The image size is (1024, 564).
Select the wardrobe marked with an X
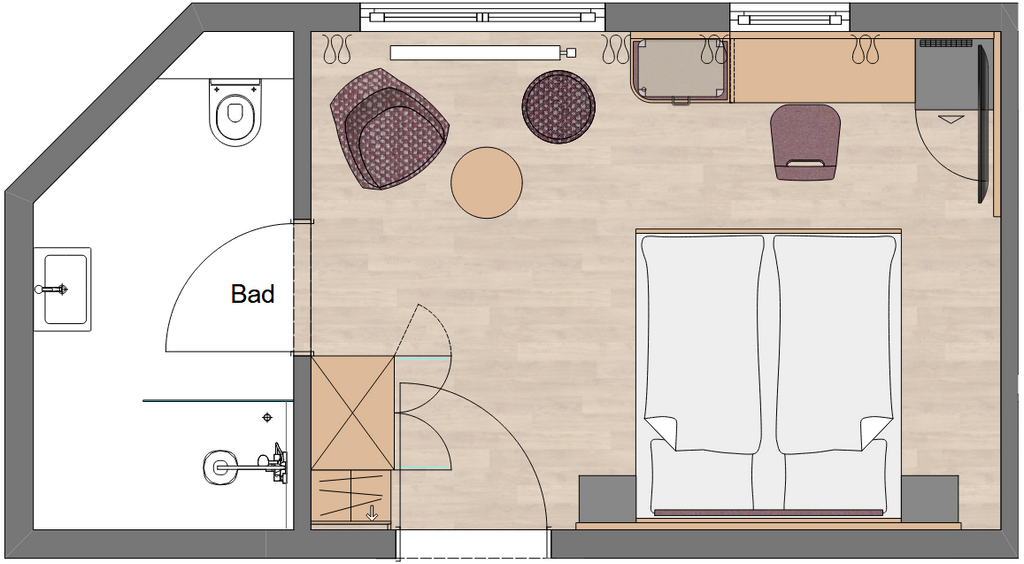(x=352, y=412)
